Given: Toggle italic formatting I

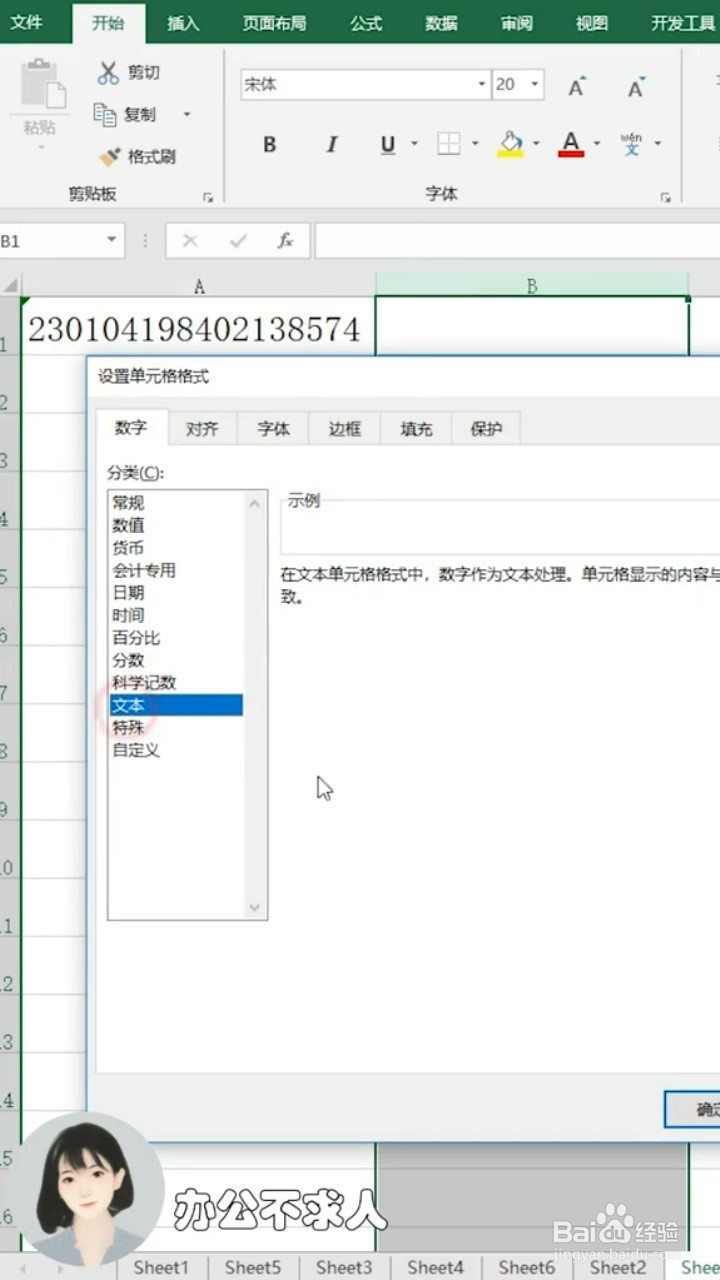Looking at the screenshot, I should click(332, 144).
